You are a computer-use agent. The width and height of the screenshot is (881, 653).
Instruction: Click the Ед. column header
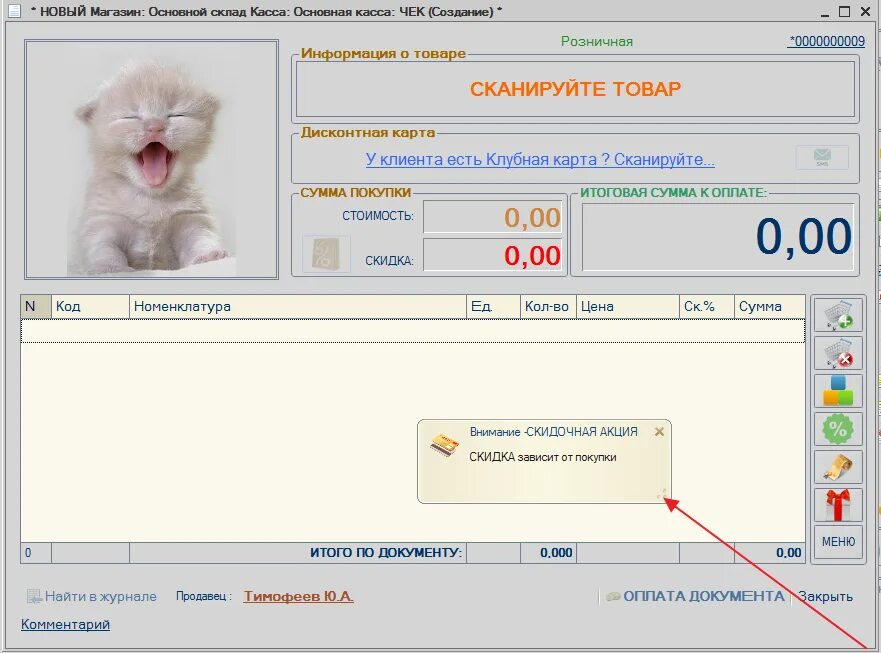pyautogui.click(x=493, y=307)
